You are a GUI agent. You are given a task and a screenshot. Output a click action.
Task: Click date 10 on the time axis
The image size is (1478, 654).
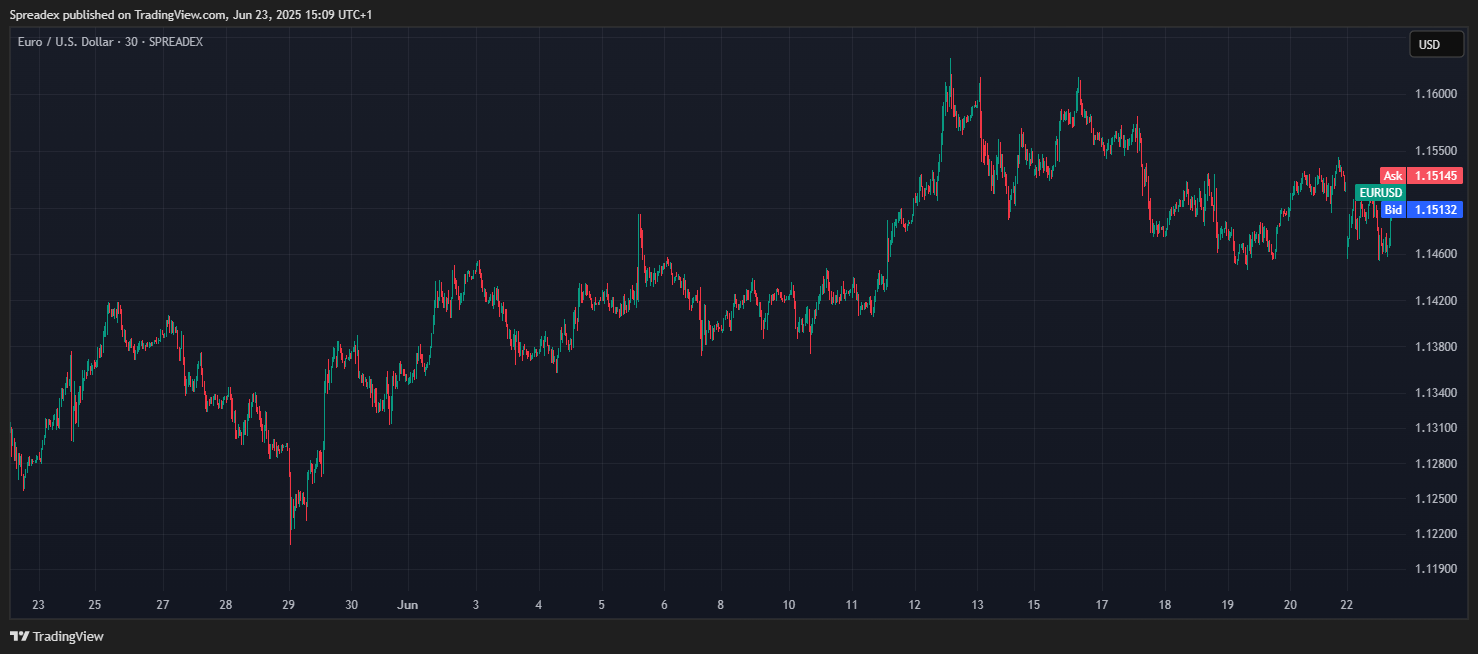(x=789, y=605)
